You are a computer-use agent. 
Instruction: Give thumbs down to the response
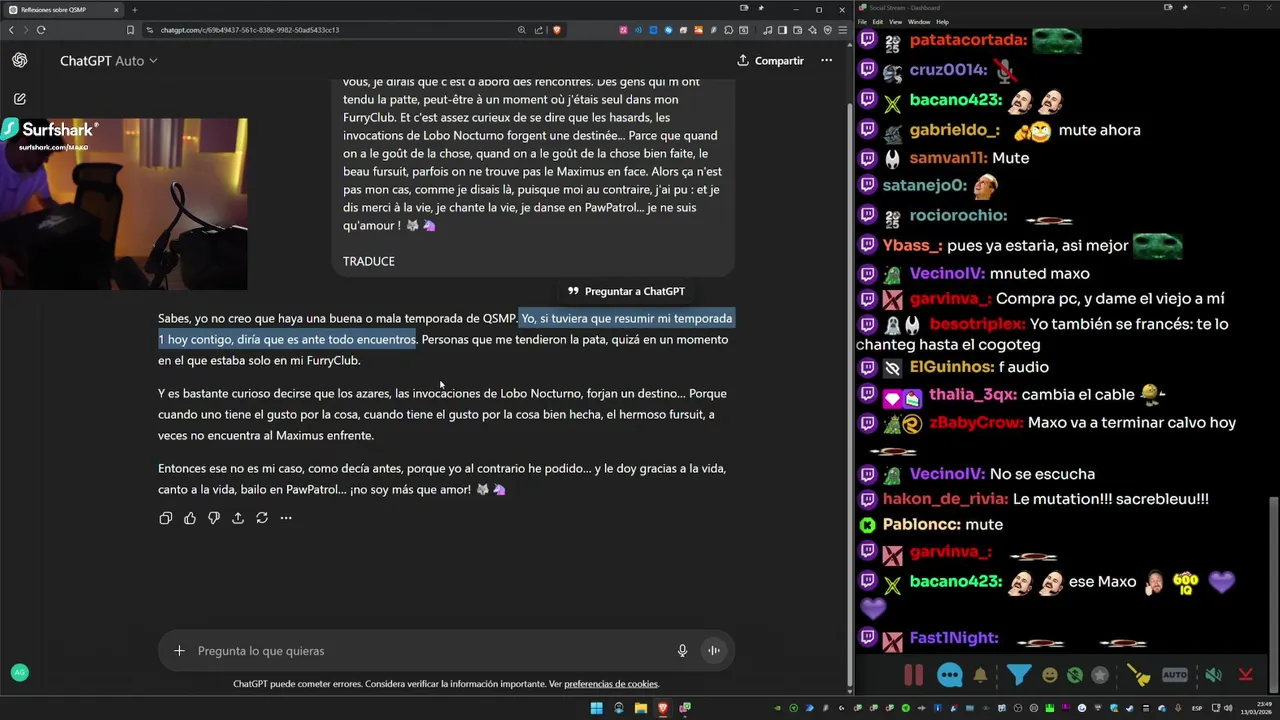click(x=214, y=518)
